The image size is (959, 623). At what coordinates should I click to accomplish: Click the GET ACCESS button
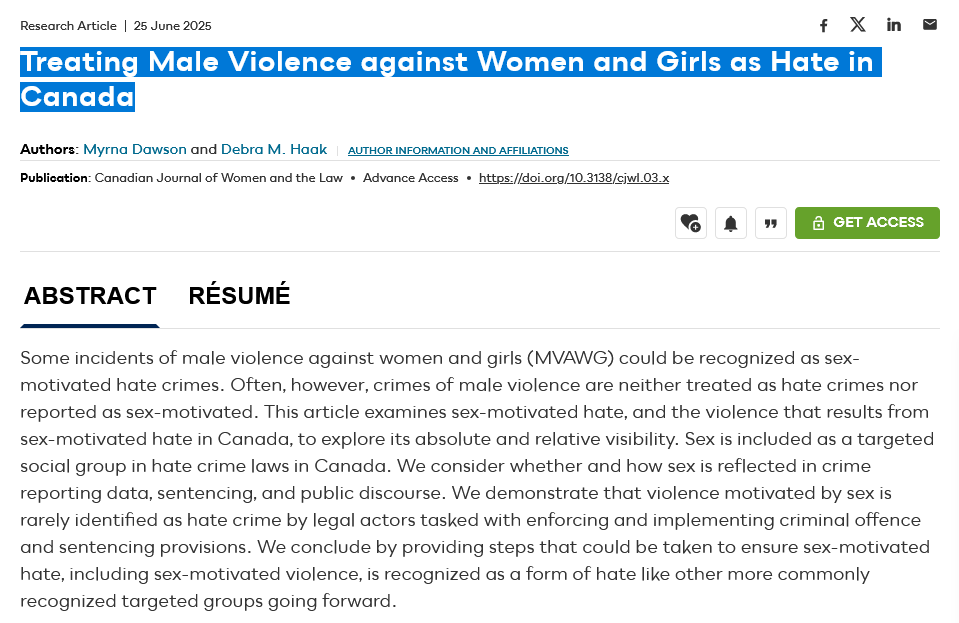pos(867,222)
